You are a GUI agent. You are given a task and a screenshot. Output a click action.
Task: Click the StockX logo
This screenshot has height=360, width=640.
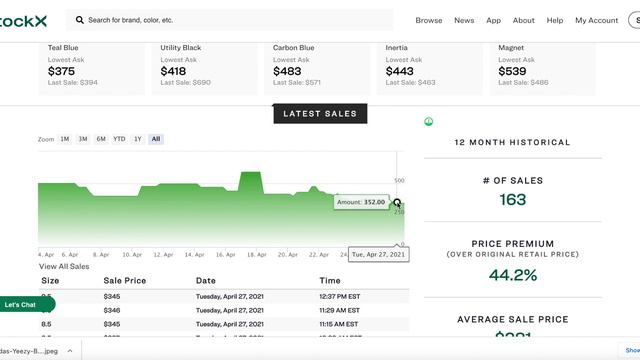click(x=23, y=21)
